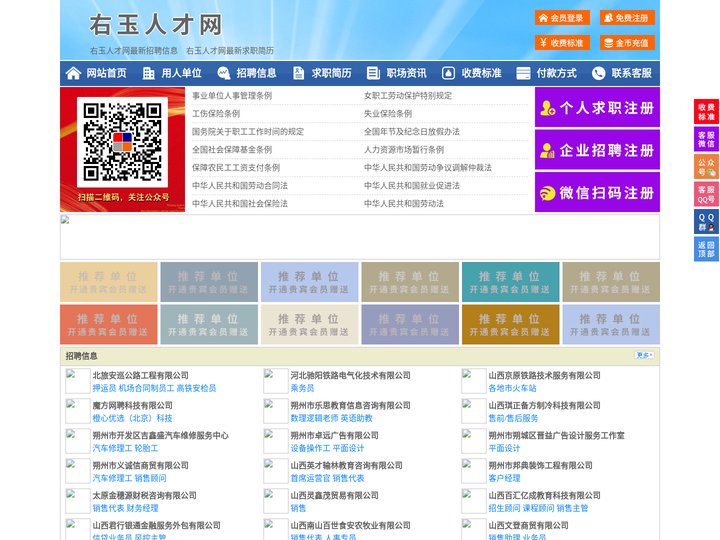720x540 pixels.
Task: Open company 山西灵鑫茂贸易有限公司
Action: 334,495
